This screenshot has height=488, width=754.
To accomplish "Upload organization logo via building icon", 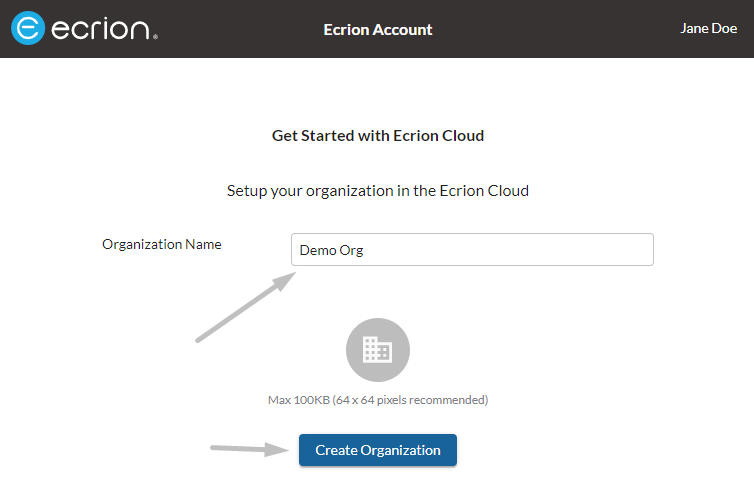I will click(377, 350).
